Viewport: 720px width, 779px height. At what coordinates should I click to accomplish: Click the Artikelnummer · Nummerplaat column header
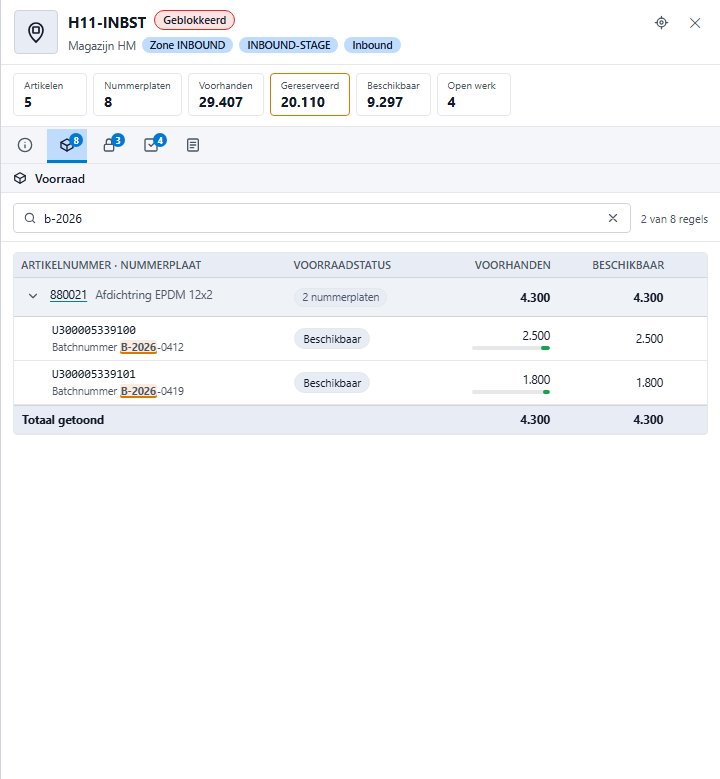click(111, 265)
